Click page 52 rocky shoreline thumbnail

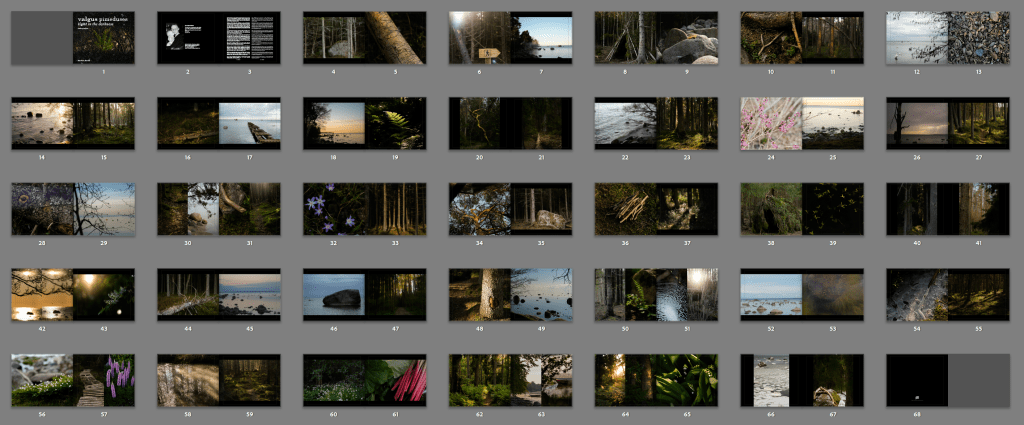pyautogui.click(x=771, y=294)
